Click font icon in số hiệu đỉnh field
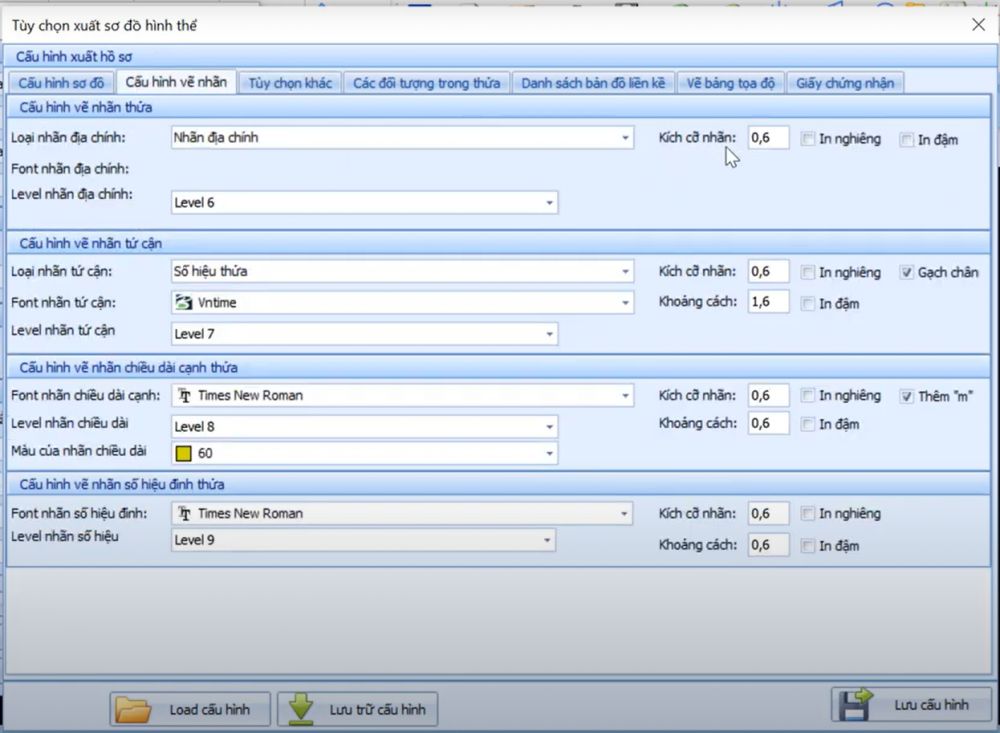The height and width of the screenshot is (733, 1000). coord(184,514)
